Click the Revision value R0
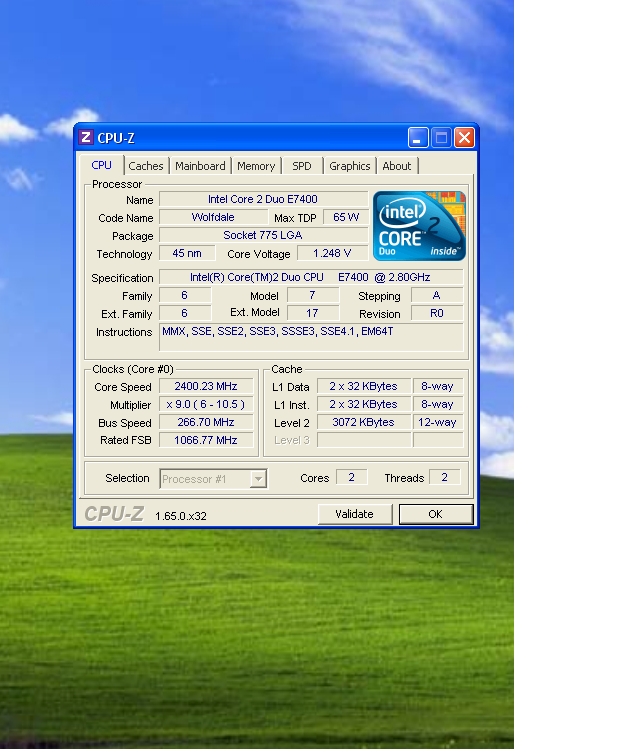Image resolution: width=640 pixels, height=749 pixels. (x=437, y=313)
